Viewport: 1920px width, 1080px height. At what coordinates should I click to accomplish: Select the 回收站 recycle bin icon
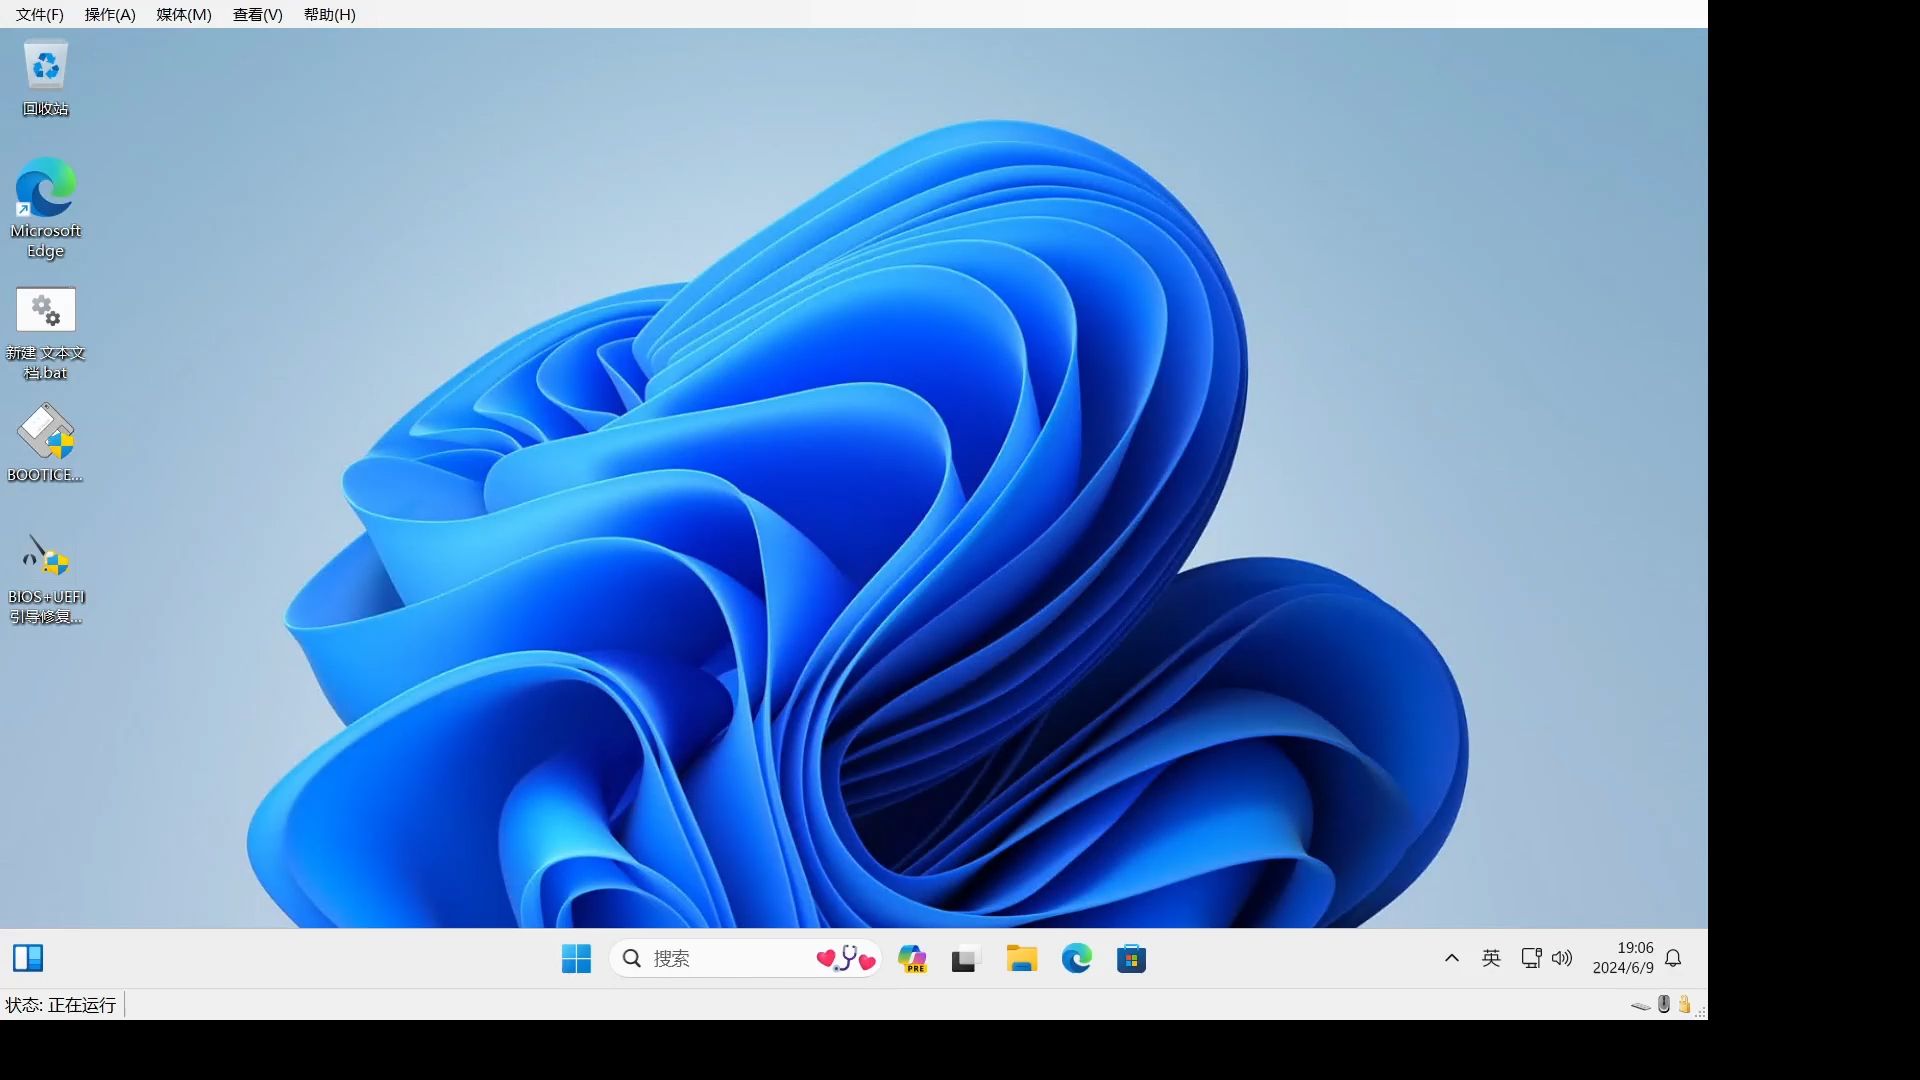coord(46,79)
